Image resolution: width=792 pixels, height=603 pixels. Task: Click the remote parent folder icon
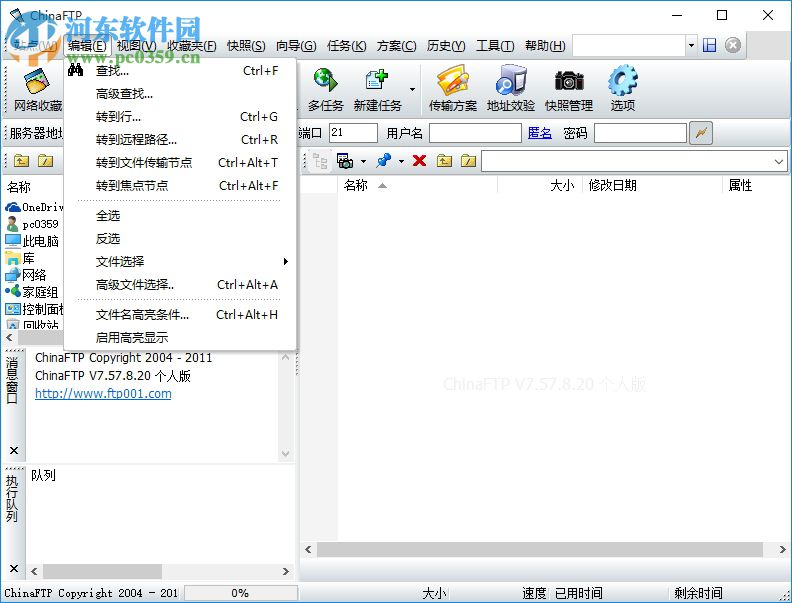tap(444, 161)
